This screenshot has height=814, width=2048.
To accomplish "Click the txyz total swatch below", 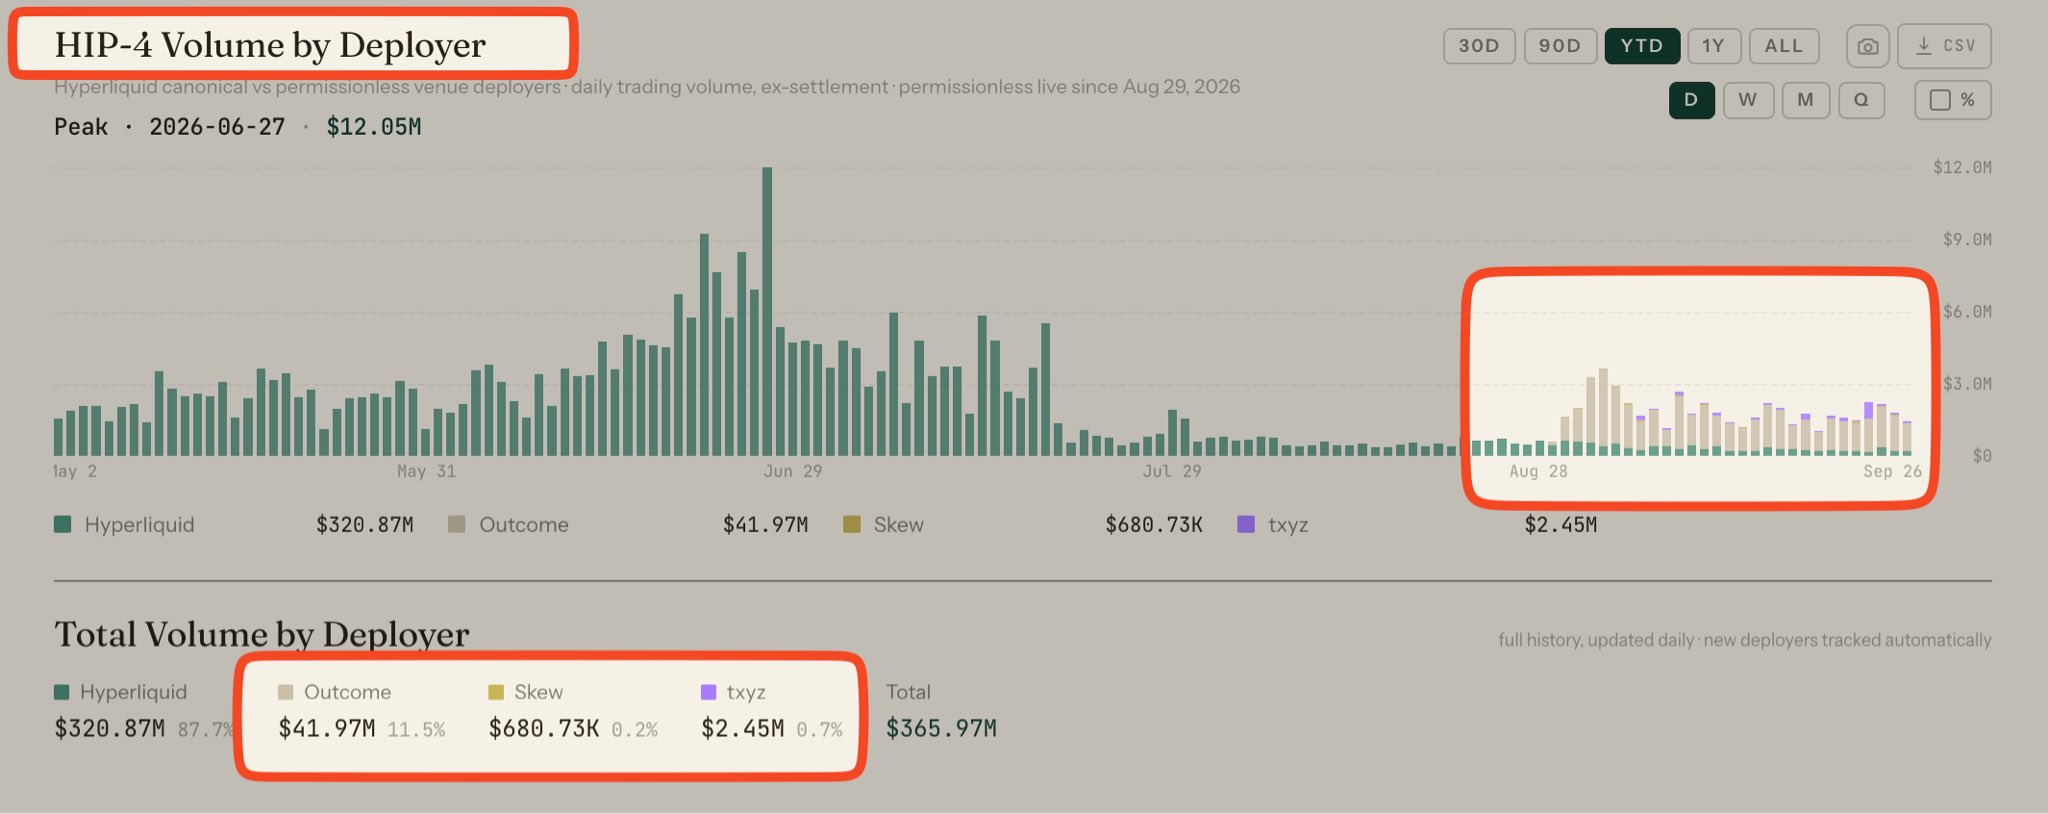I will point(709,692).
